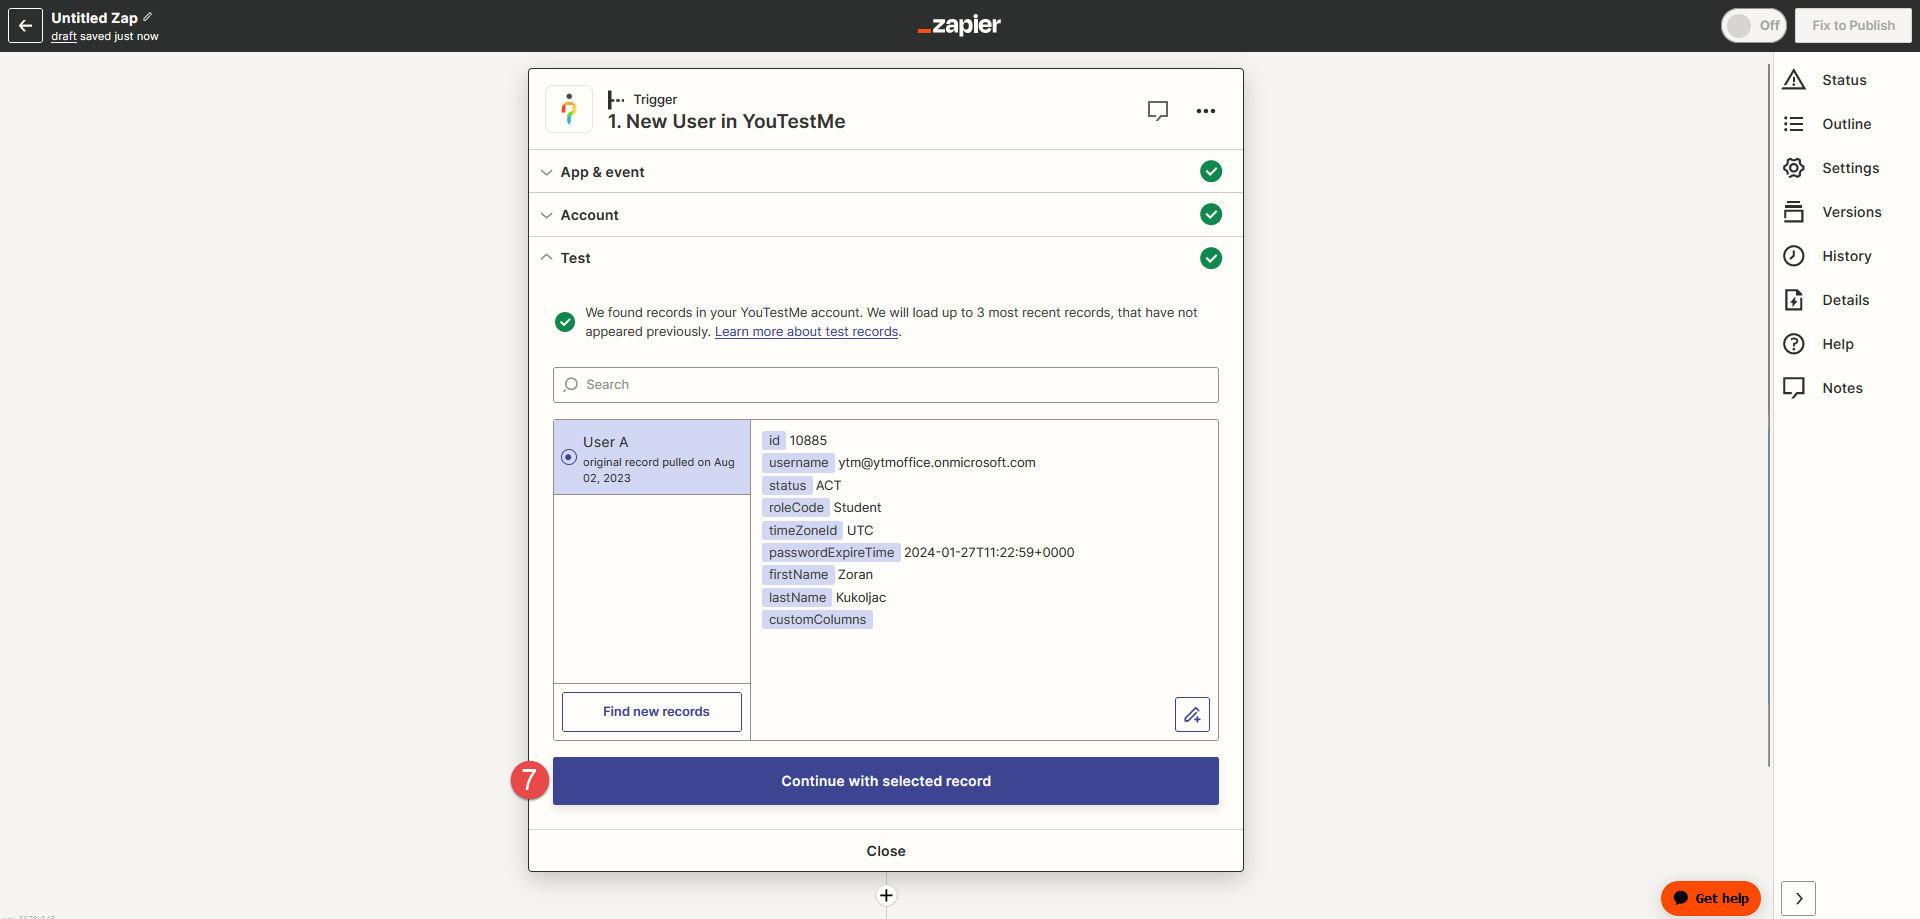Click the back arrow button
This screenshot has width=1920, height=919.
tap(25, 26)
